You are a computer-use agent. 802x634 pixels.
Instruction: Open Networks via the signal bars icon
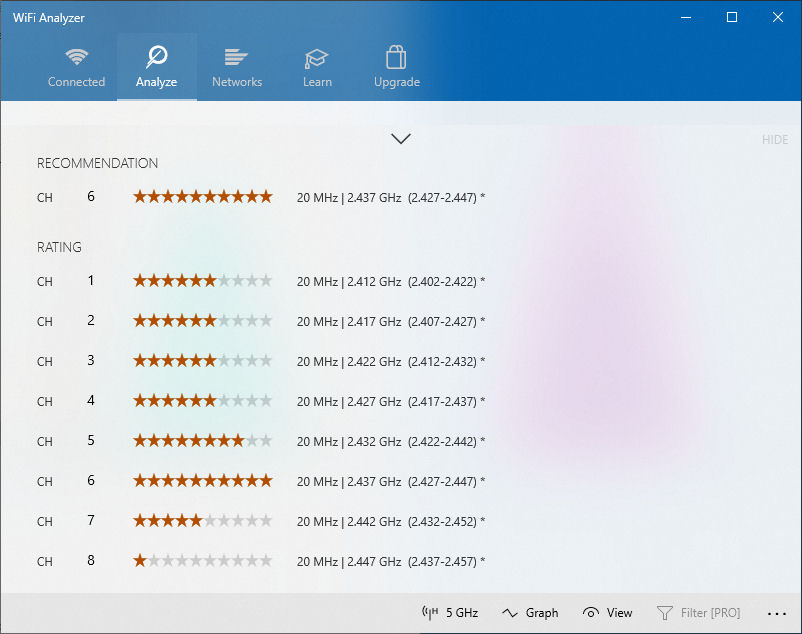click(x=236, y=57)
